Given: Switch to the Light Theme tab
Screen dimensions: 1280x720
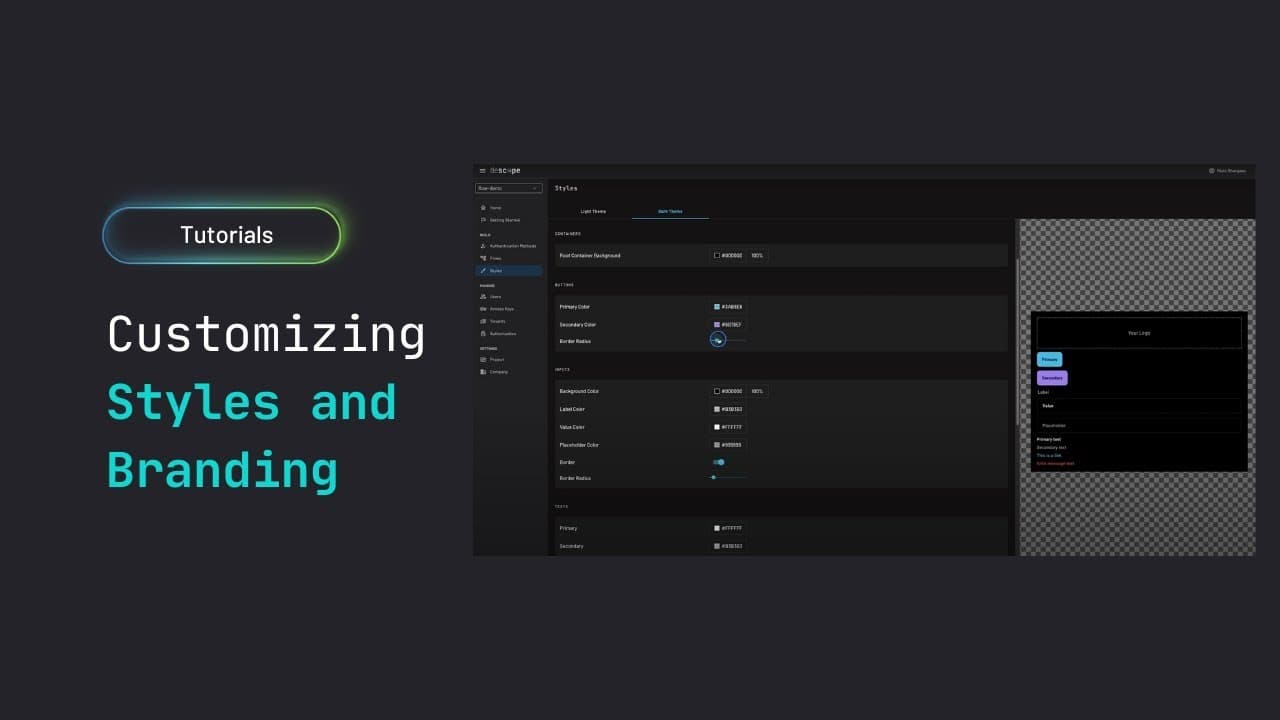Looking at the screenshot, I should point(593,212).
